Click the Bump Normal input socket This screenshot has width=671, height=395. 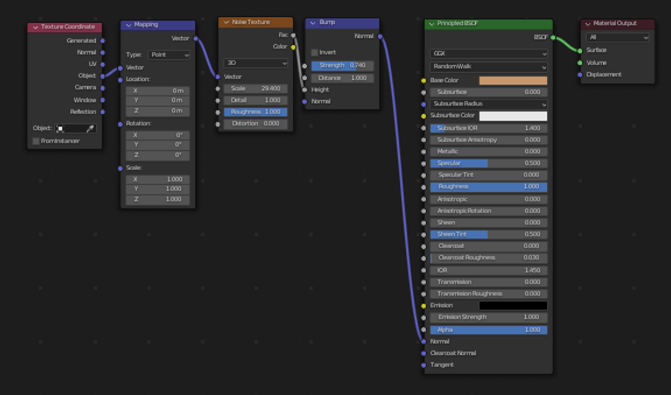pyautogui.click(x=304, y=101)
